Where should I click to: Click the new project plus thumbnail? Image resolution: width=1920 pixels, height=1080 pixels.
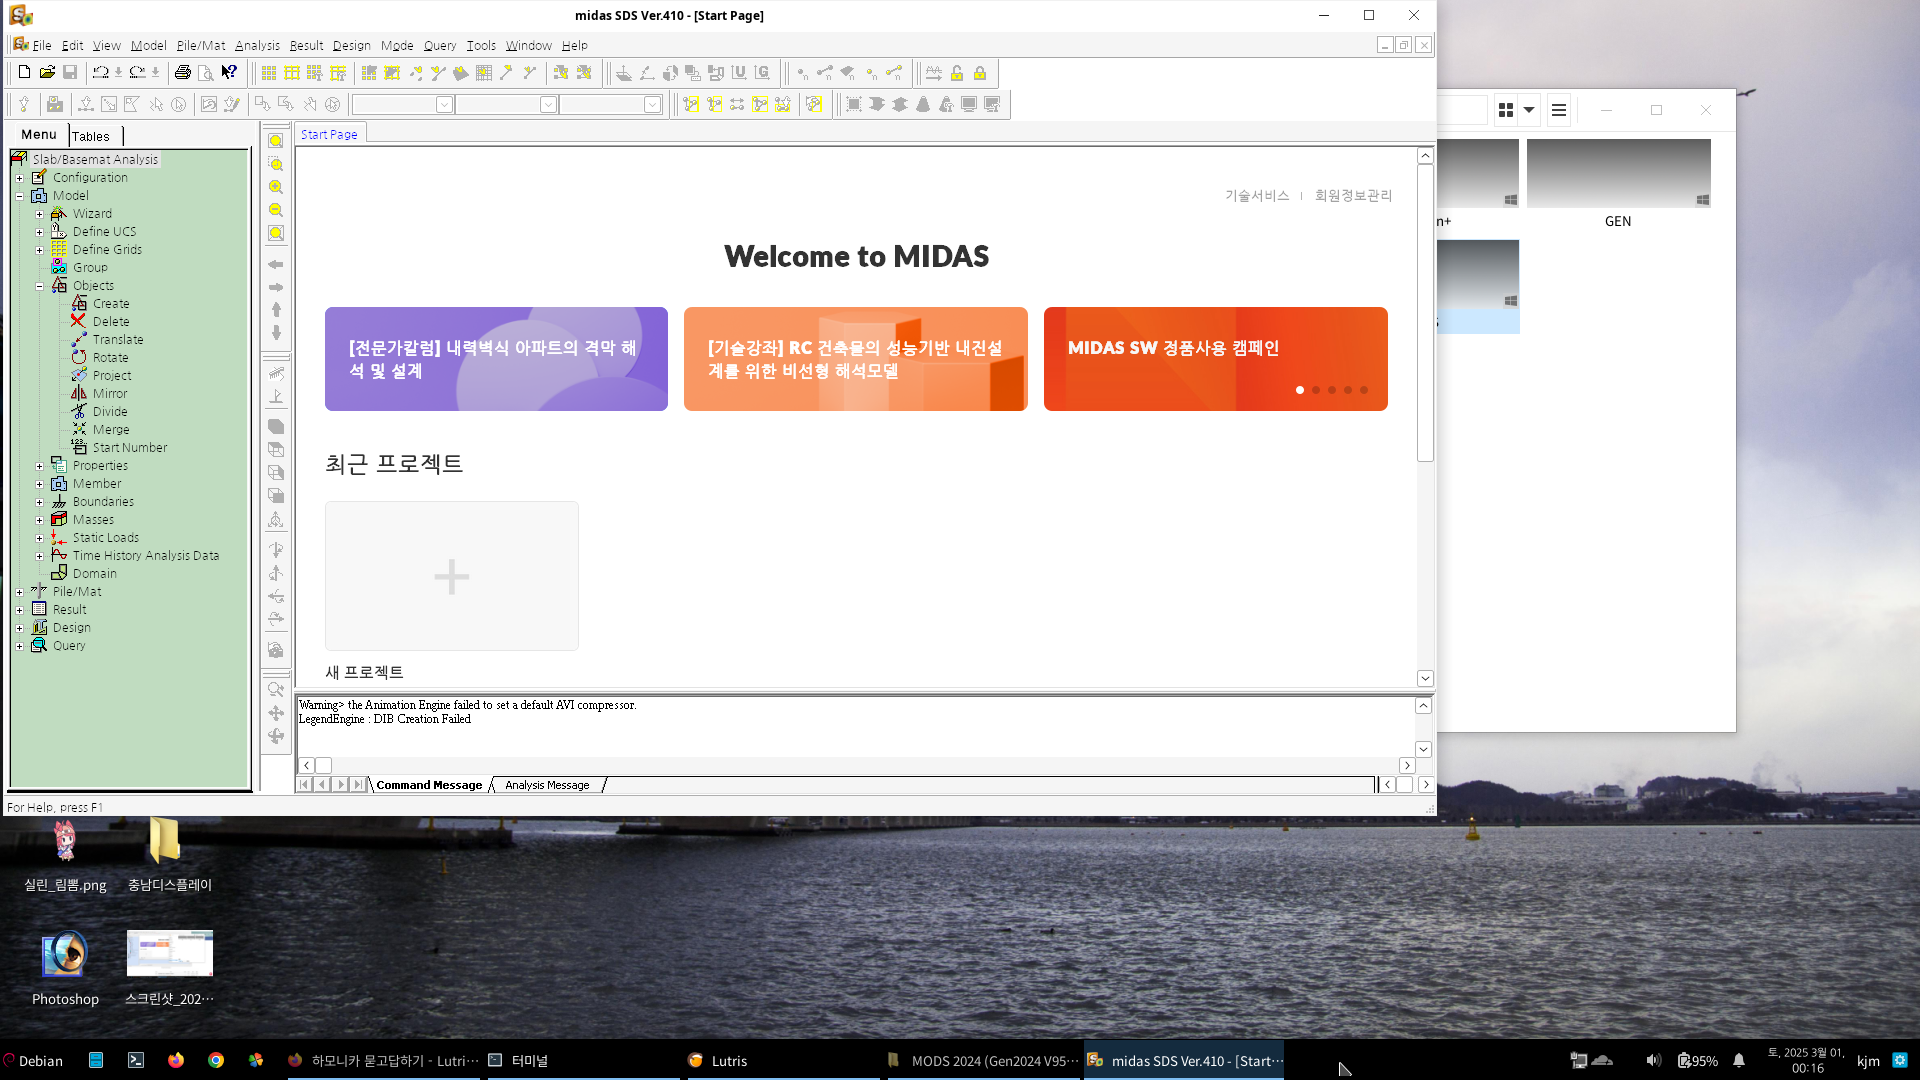452,576
